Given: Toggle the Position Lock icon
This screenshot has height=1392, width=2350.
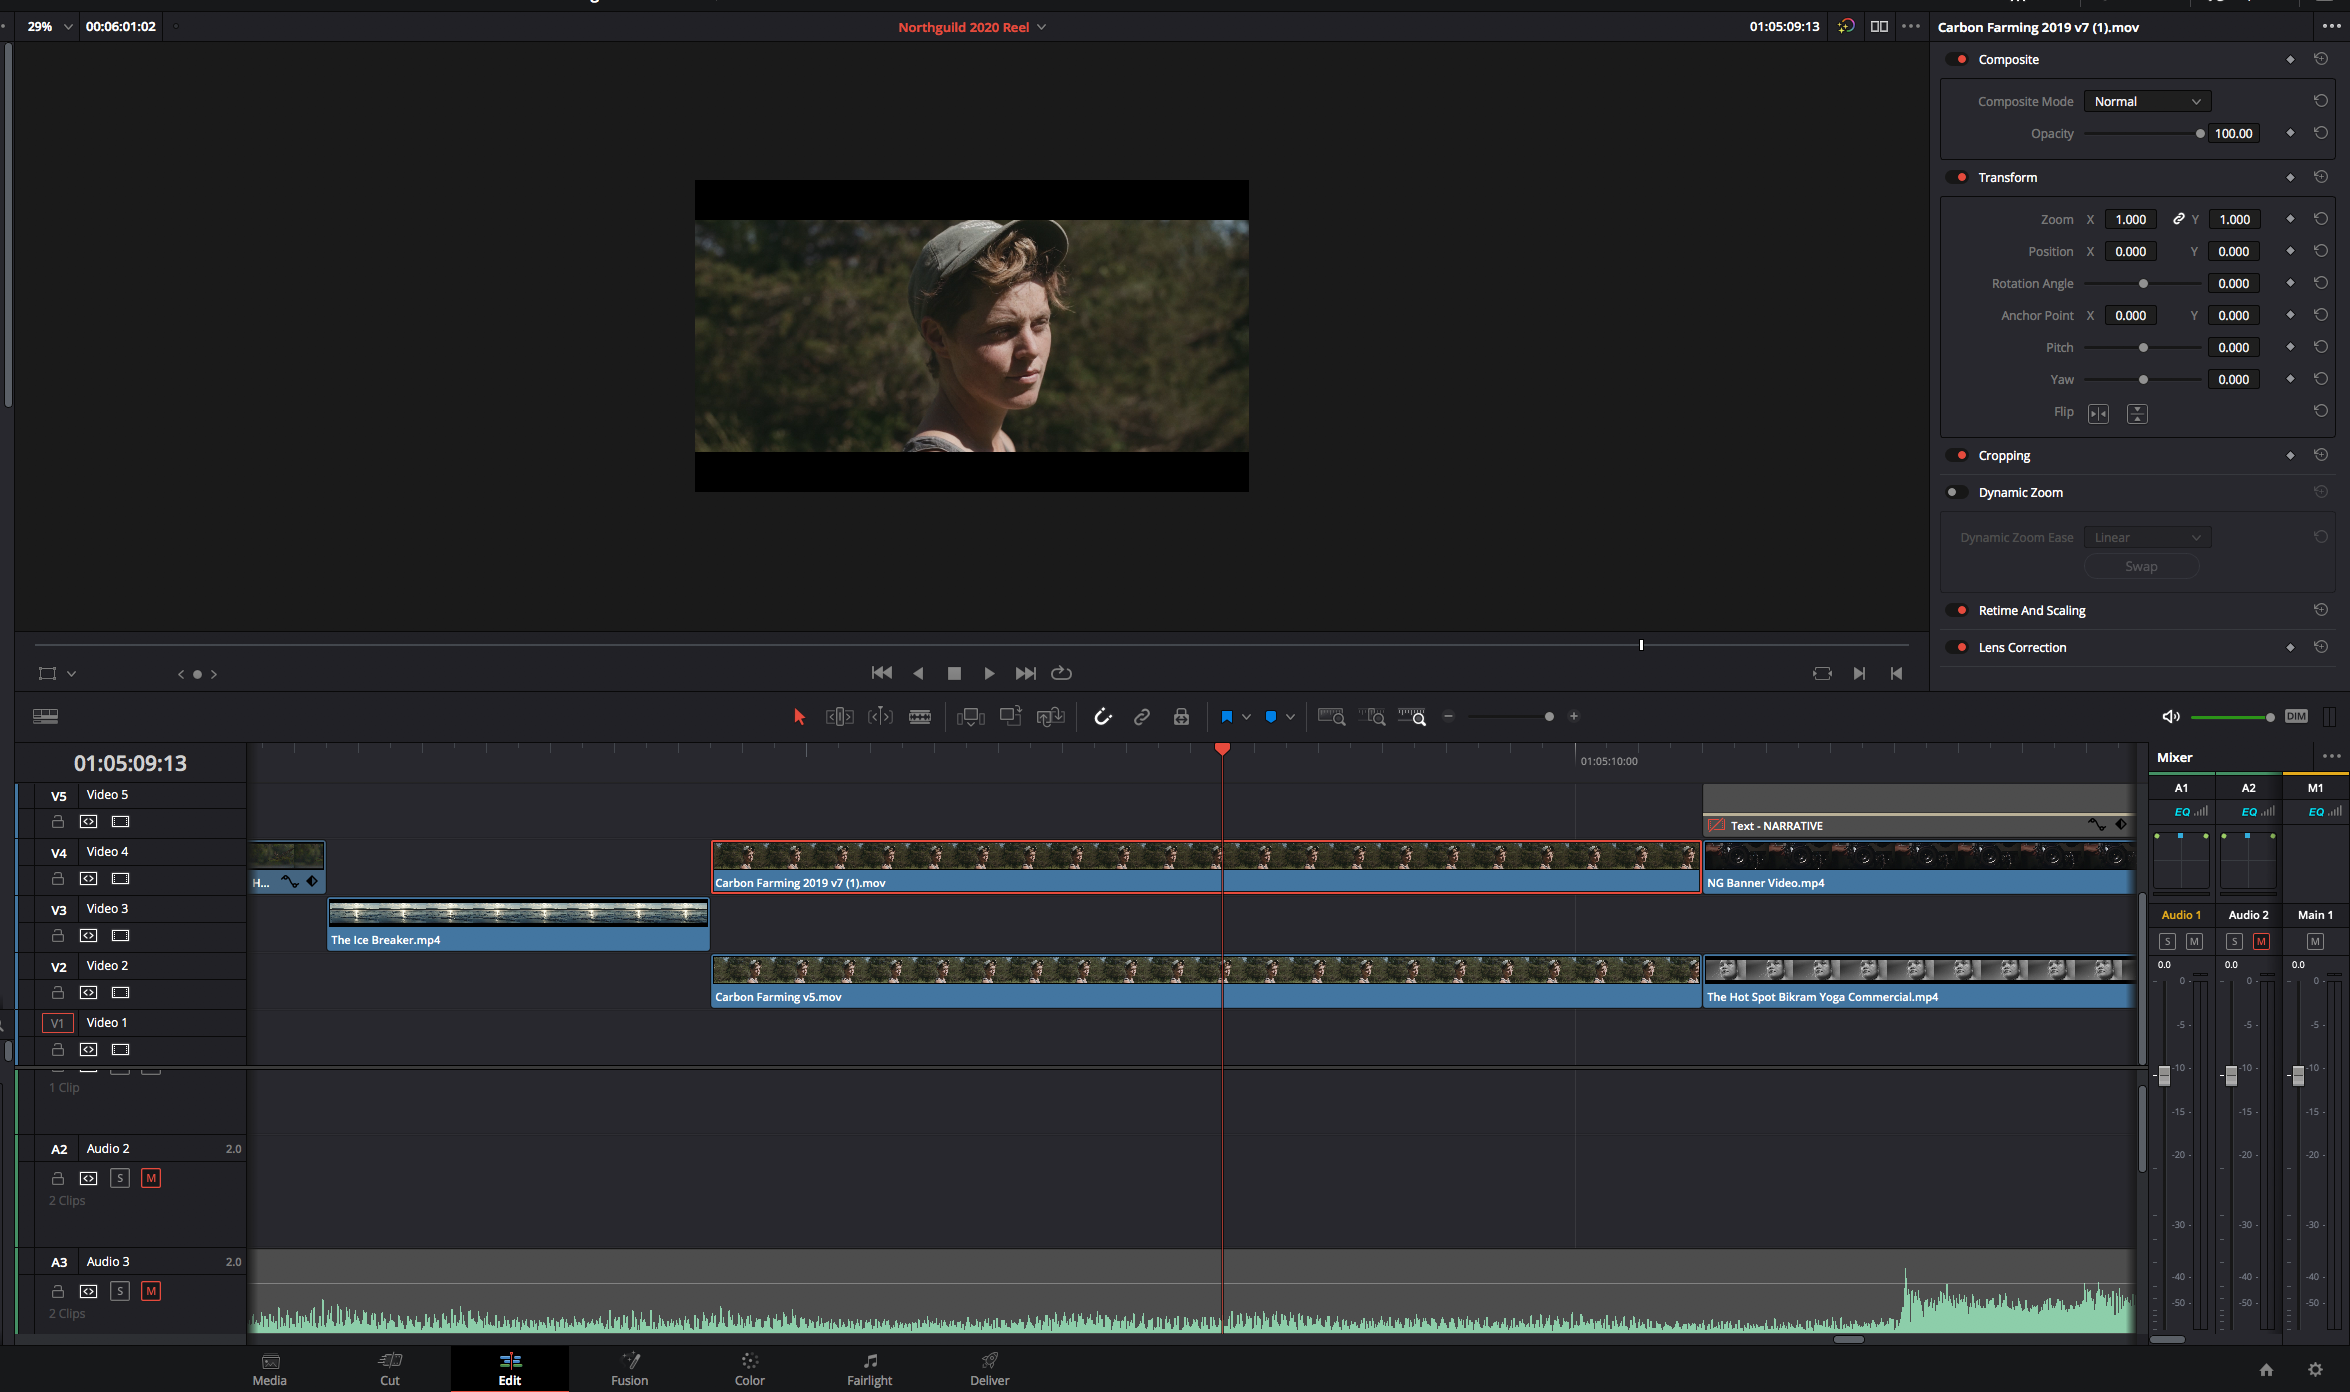Looking at the screenshot, I should [1181, 717].
